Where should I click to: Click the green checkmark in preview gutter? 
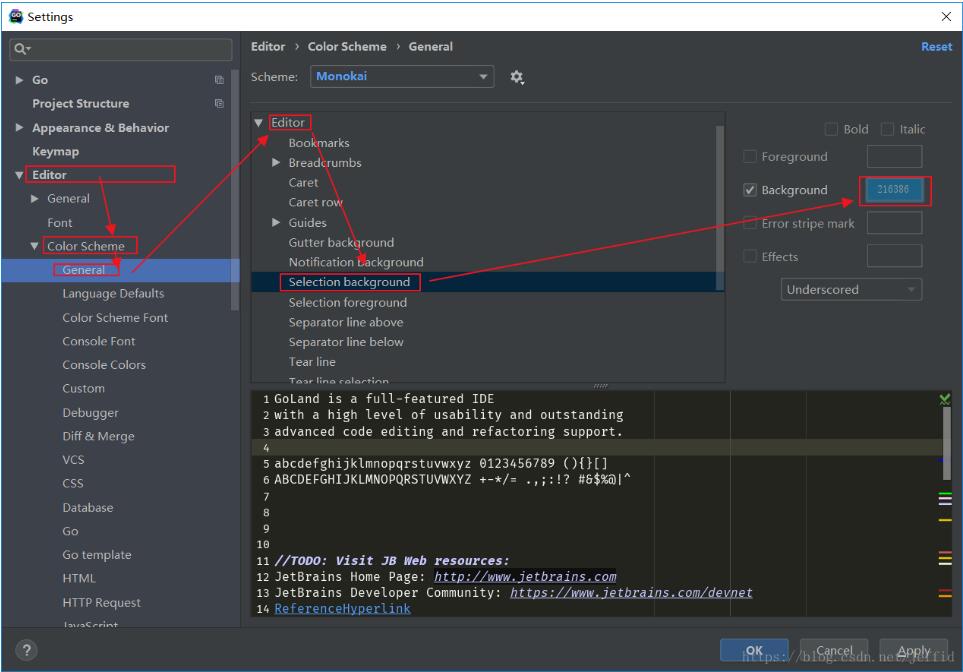coord(945,399)
